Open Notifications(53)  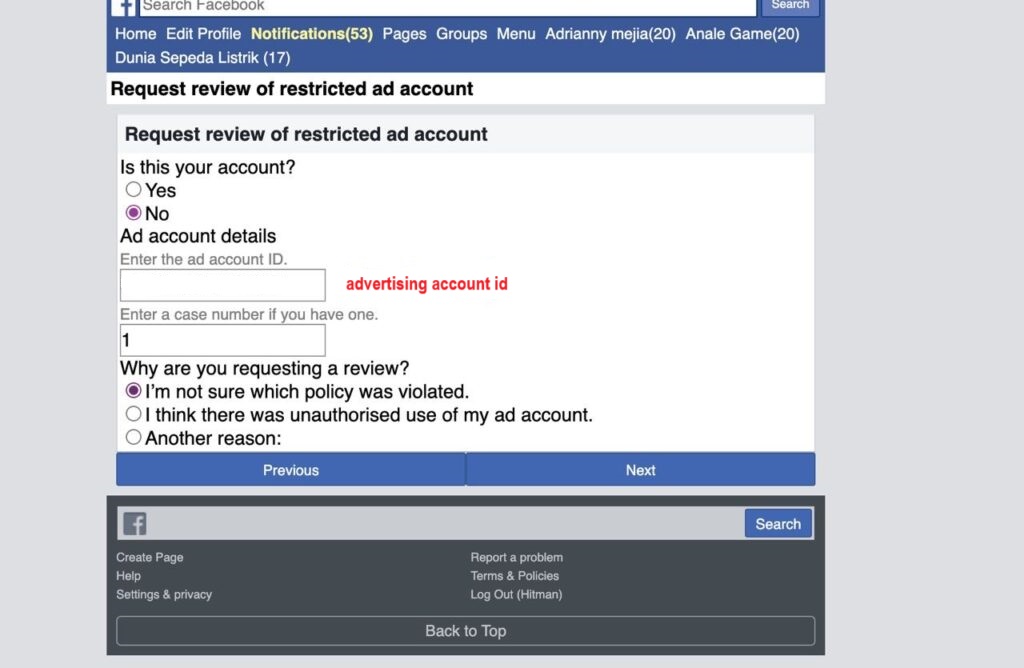(312, 34)
